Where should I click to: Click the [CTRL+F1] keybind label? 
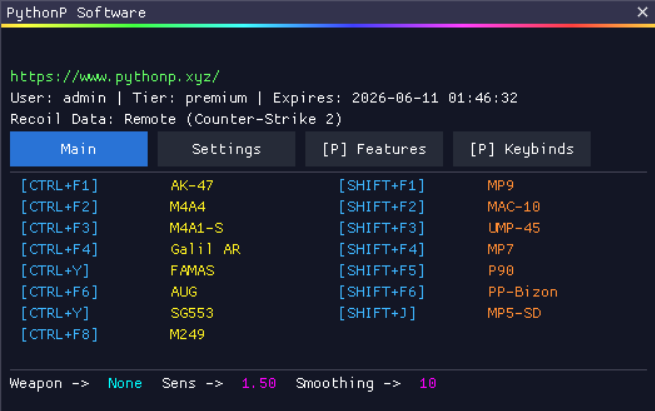coord(60,186)
